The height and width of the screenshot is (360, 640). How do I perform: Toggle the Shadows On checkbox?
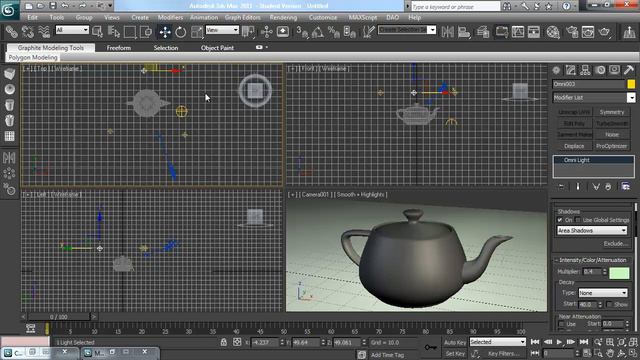(560, 220)
